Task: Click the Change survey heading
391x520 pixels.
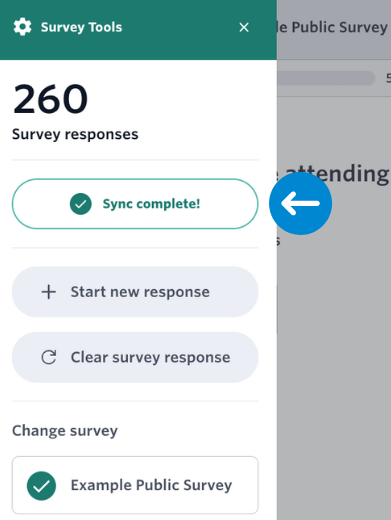Action: 65,431
